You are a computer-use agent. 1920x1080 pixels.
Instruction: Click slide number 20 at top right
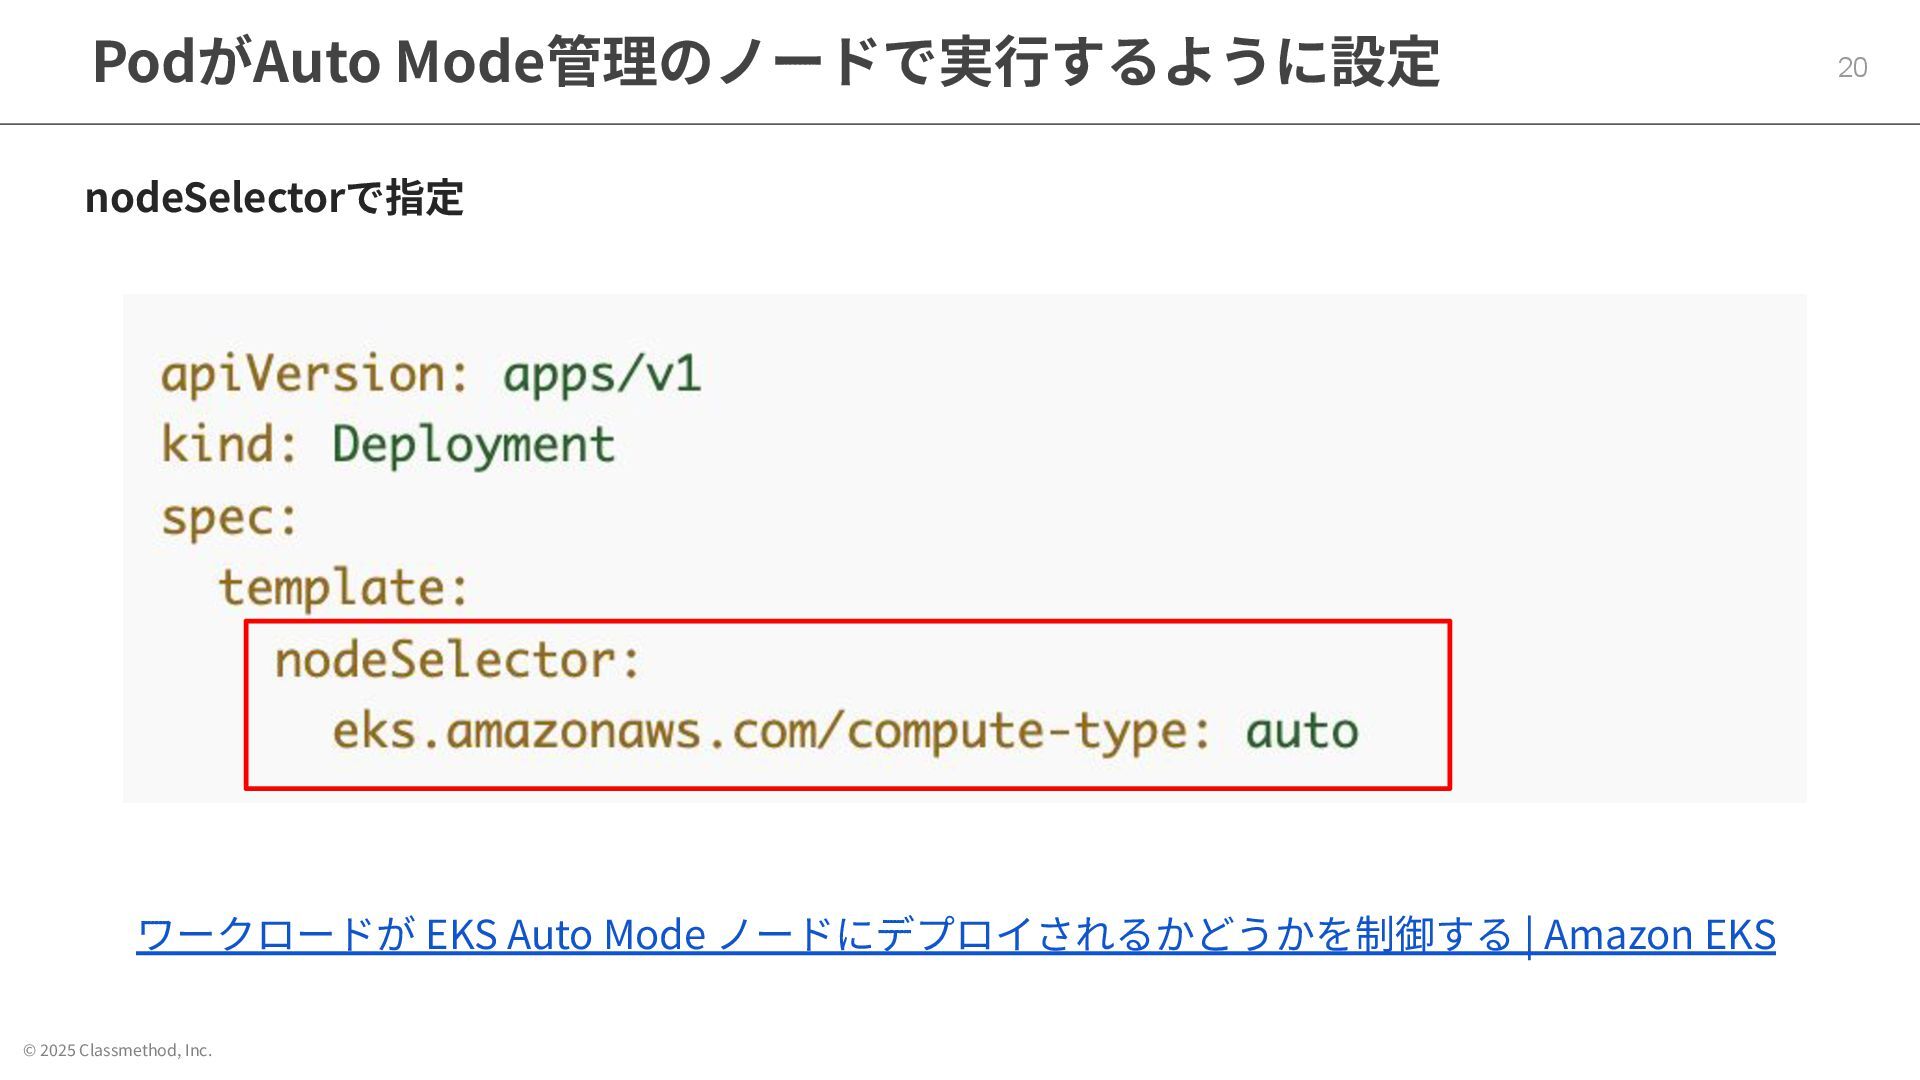click(x=1852, y=67)
